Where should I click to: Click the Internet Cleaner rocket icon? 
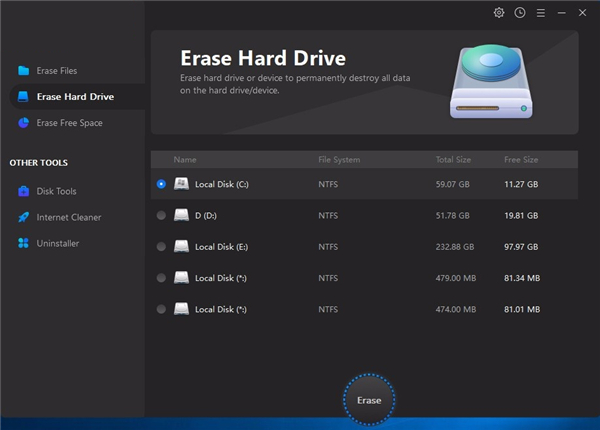[x=23, y=217]
